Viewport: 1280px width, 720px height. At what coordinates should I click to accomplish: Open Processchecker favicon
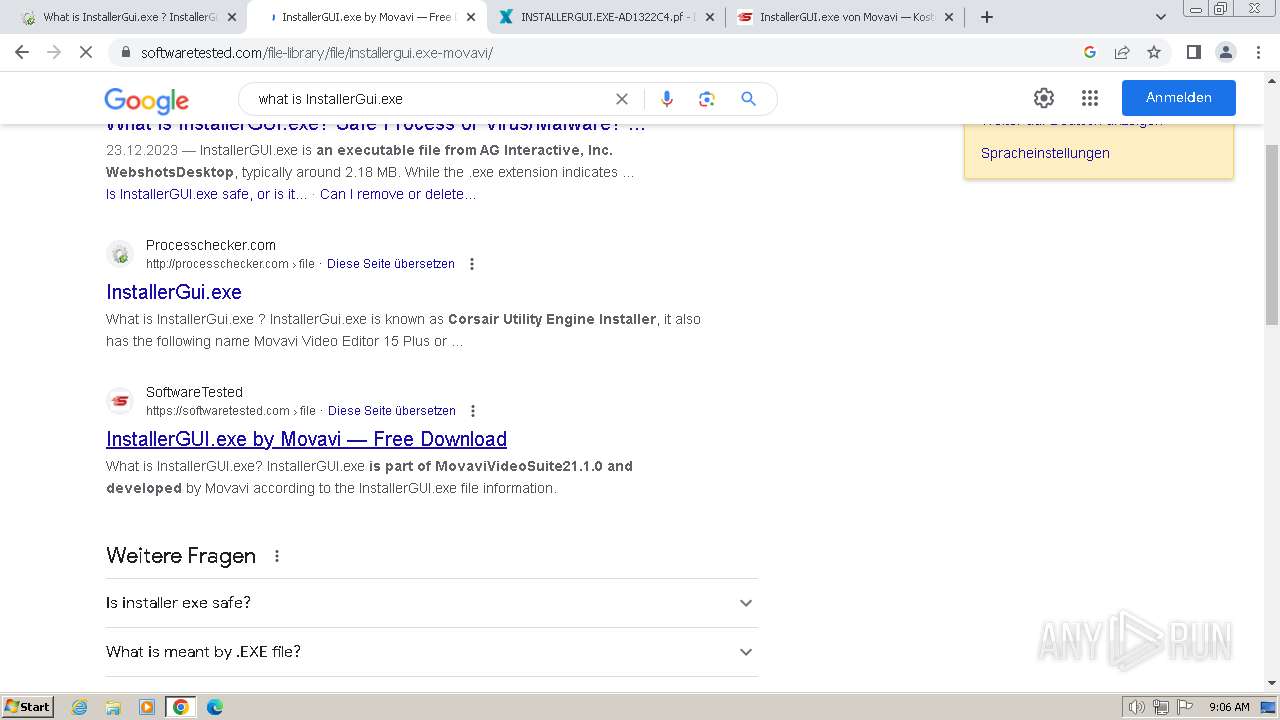tap(120, 254)
